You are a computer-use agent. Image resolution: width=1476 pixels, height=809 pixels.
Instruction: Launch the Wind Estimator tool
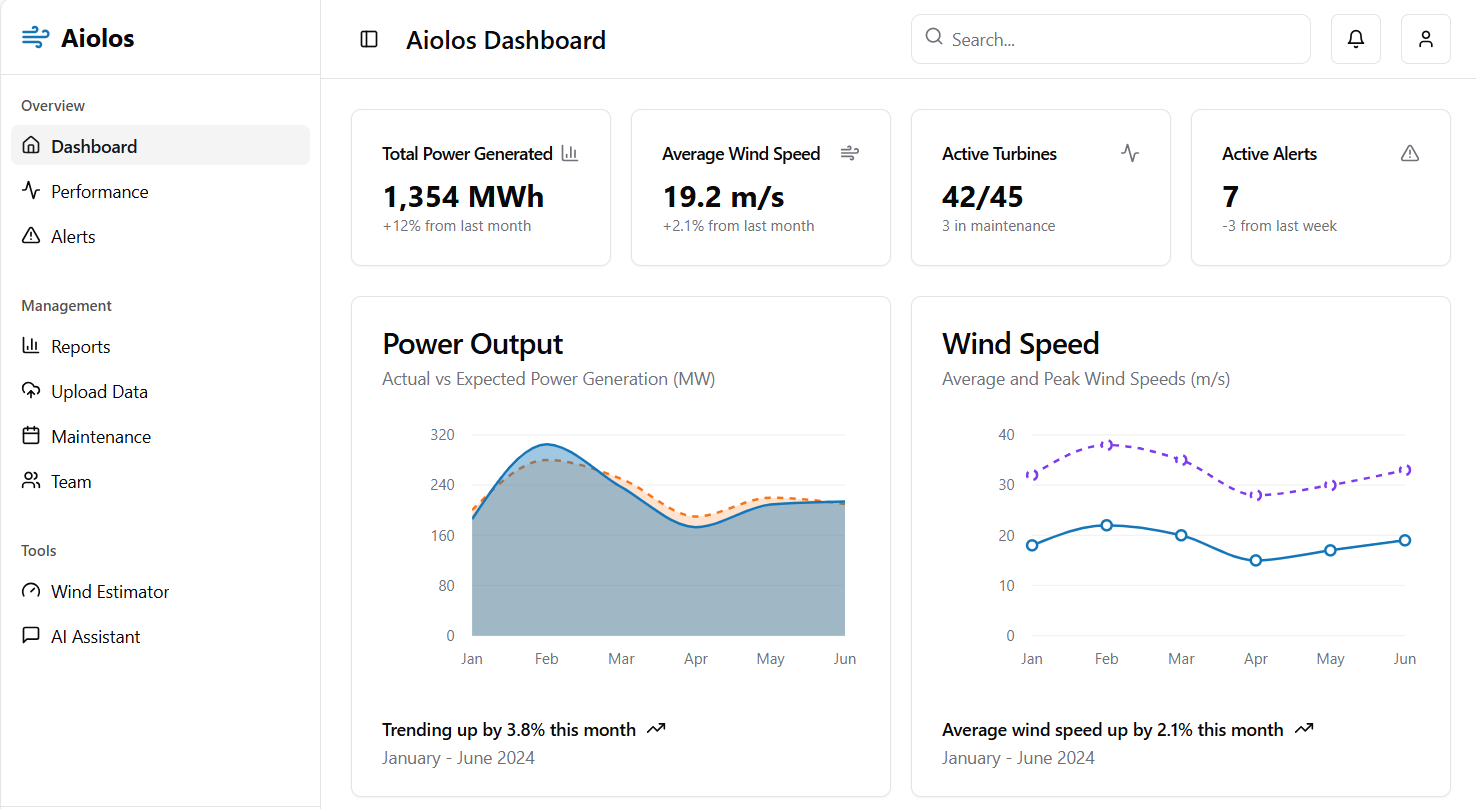pos(110,591)
